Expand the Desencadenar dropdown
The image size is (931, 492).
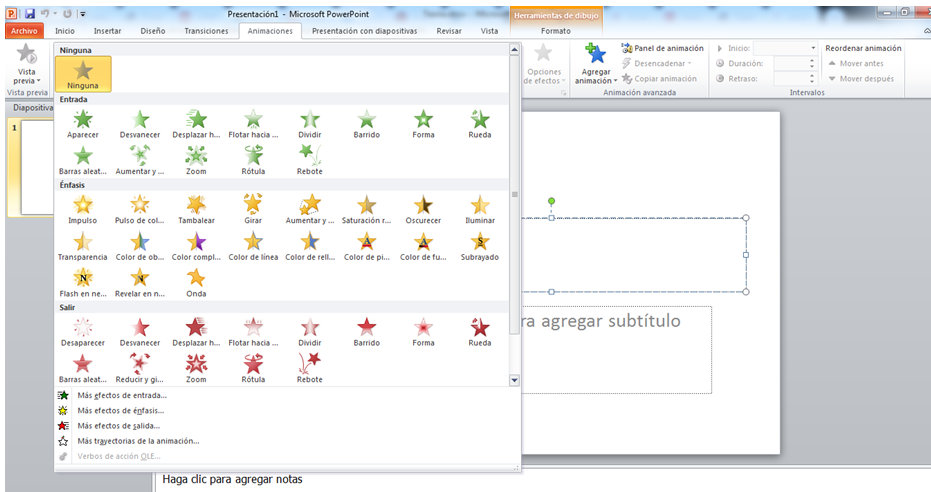tap(658, 64)
